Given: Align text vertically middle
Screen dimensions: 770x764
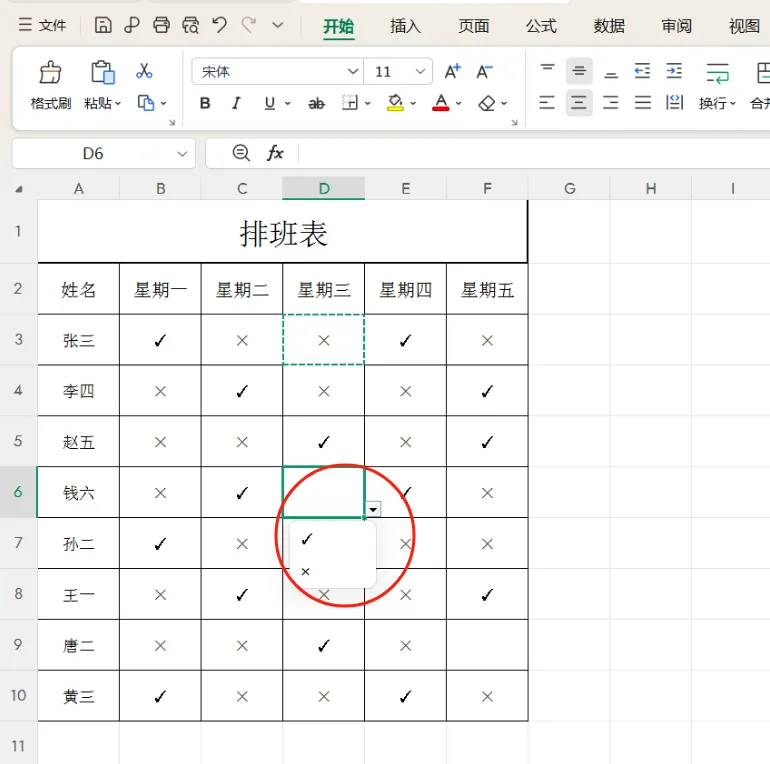Looking at the screenshot, I should (x=579, y=72).
